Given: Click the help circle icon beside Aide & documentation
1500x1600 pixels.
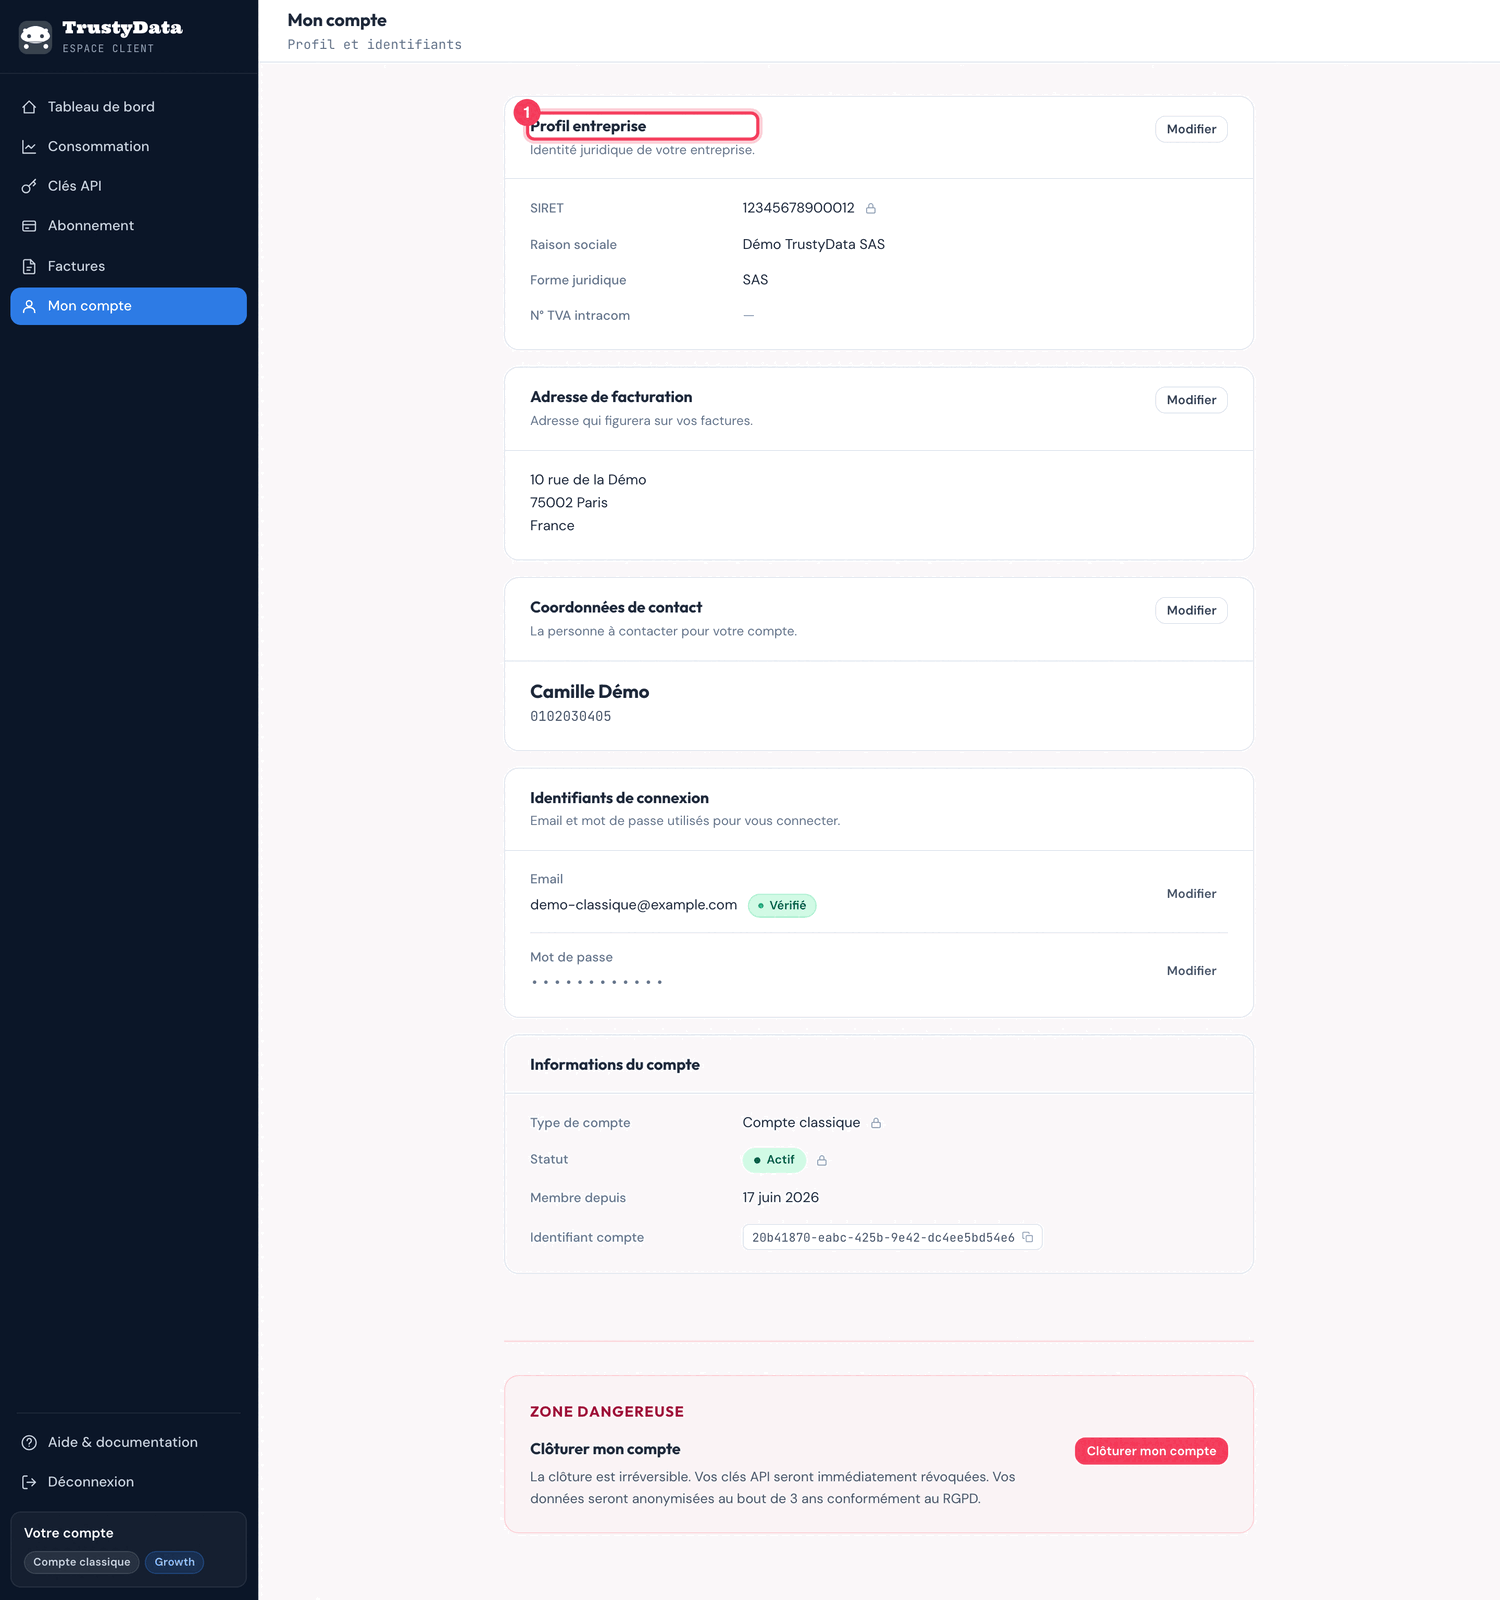Looking at the screenshot, I should [29, 1442].
